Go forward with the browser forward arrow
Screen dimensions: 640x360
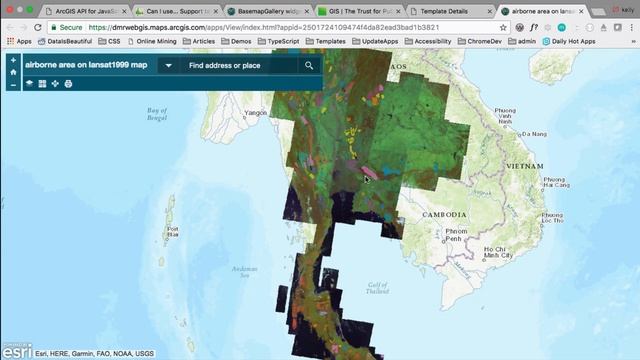click(24, 27)
